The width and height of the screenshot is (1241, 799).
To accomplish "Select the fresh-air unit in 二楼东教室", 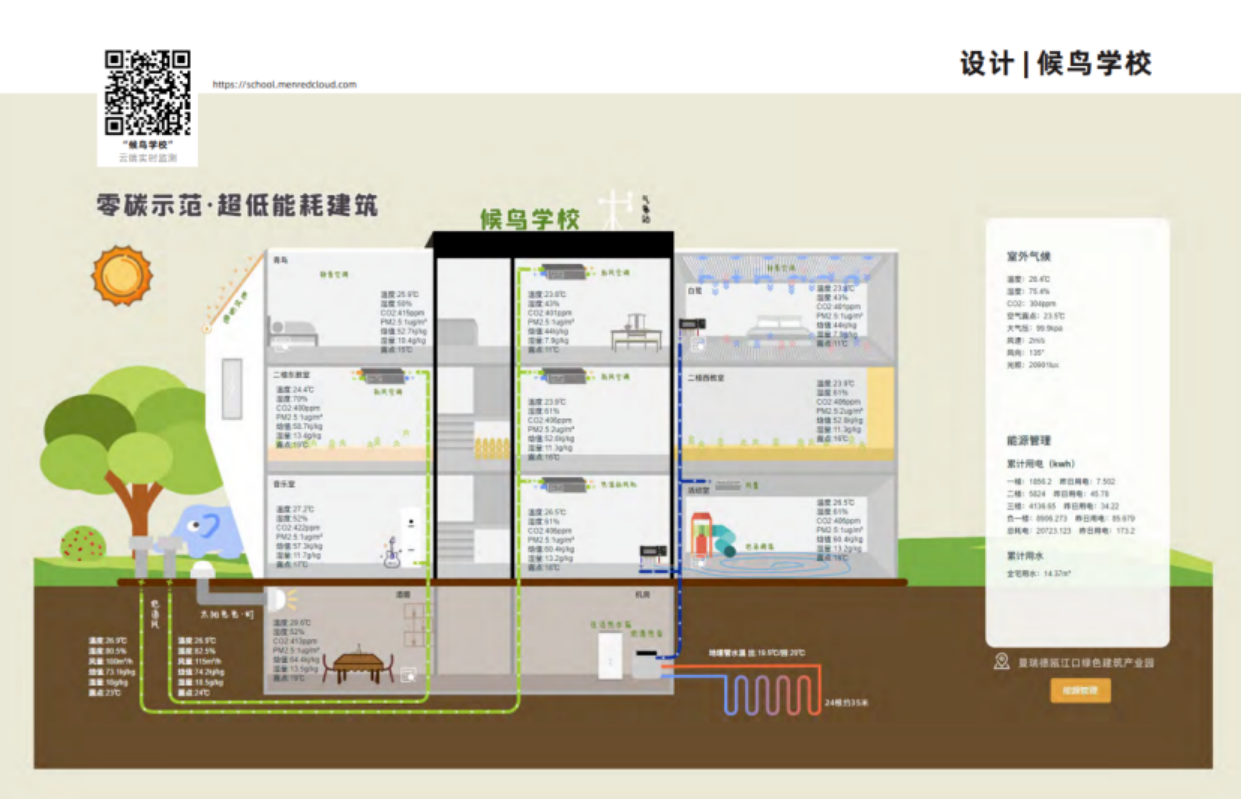I will [x=385, y=377].
